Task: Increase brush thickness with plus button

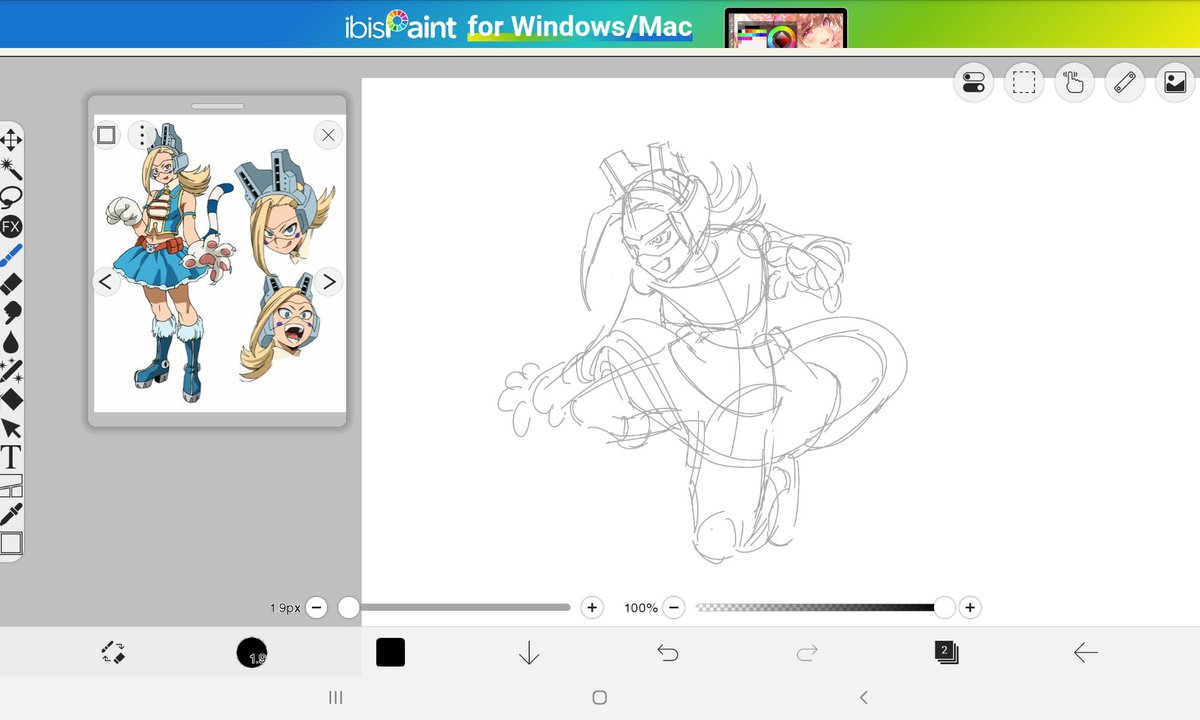Action: 592,607
